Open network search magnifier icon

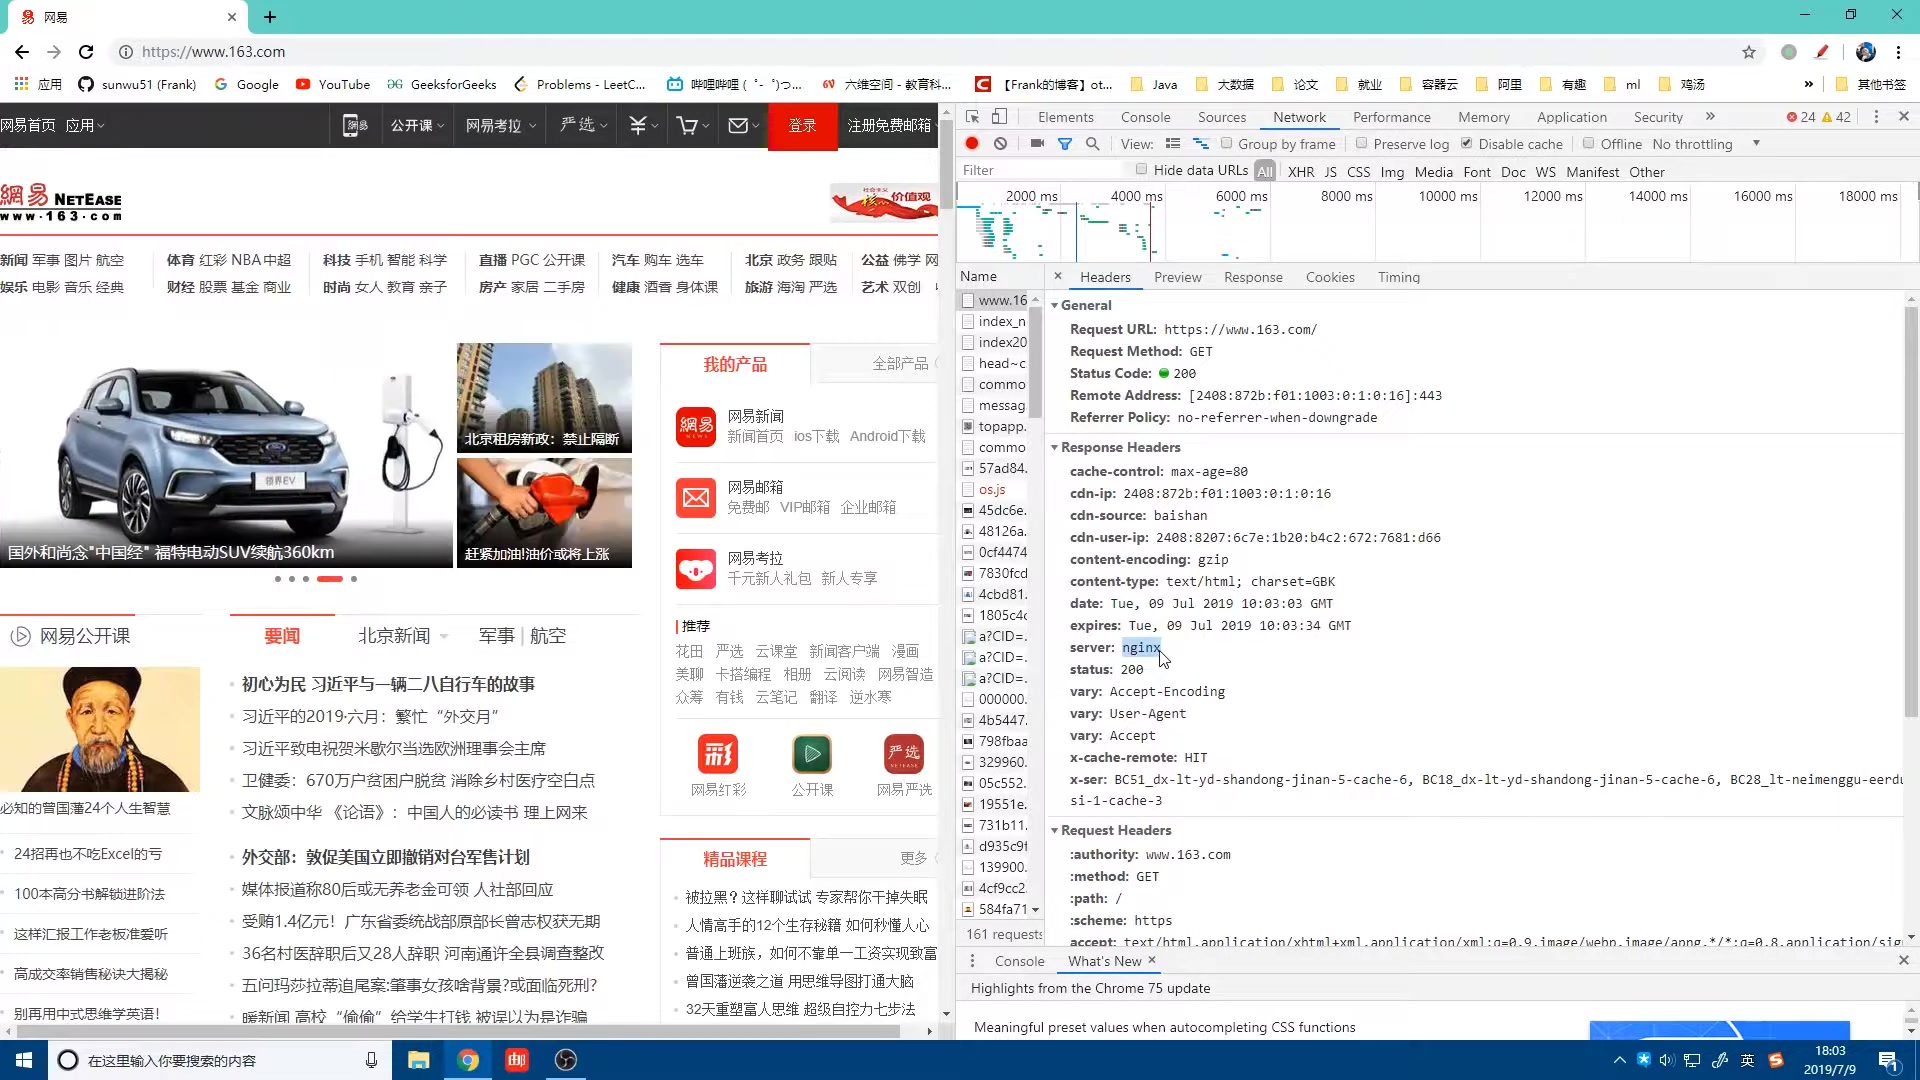coord(1093,144)
